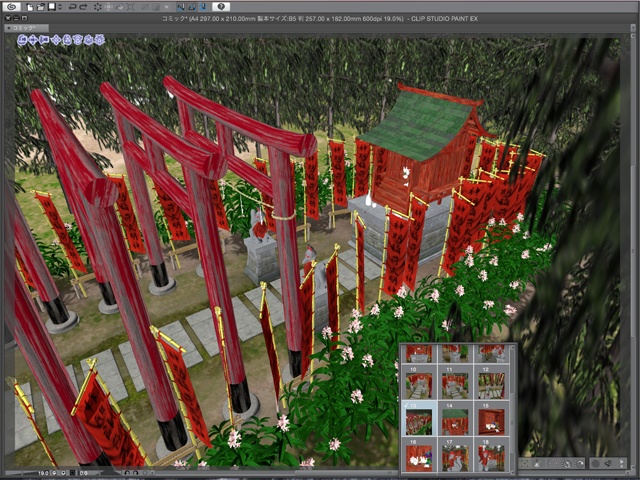Click fit-to-screen icon in status bar
Viewport: 640px width, 480px height.
[72, 473]
